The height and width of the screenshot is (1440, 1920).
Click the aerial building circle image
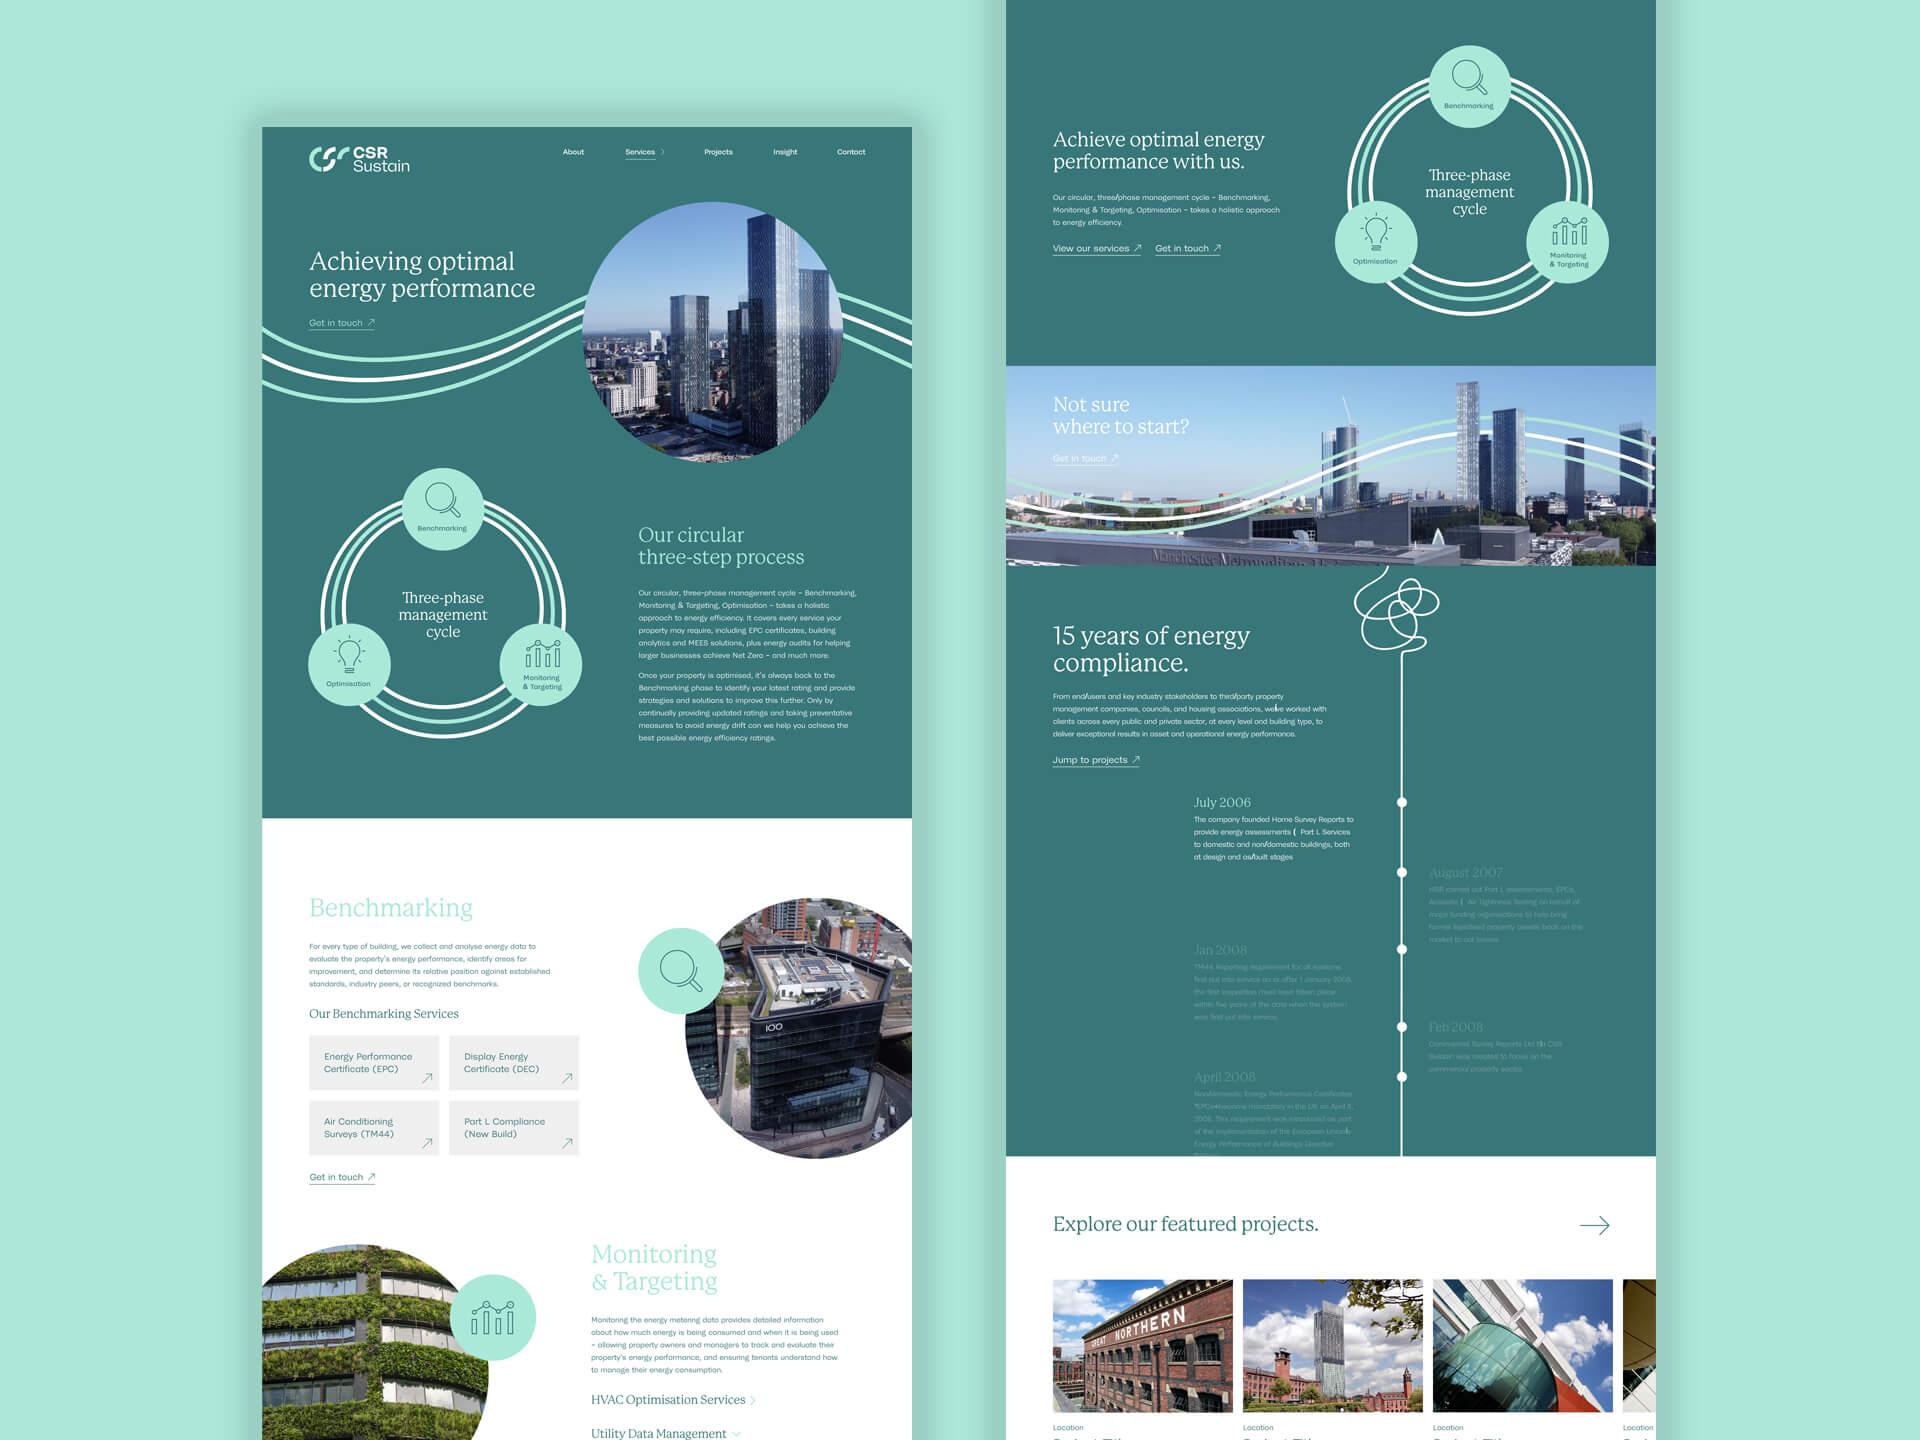pos(800,1028)
